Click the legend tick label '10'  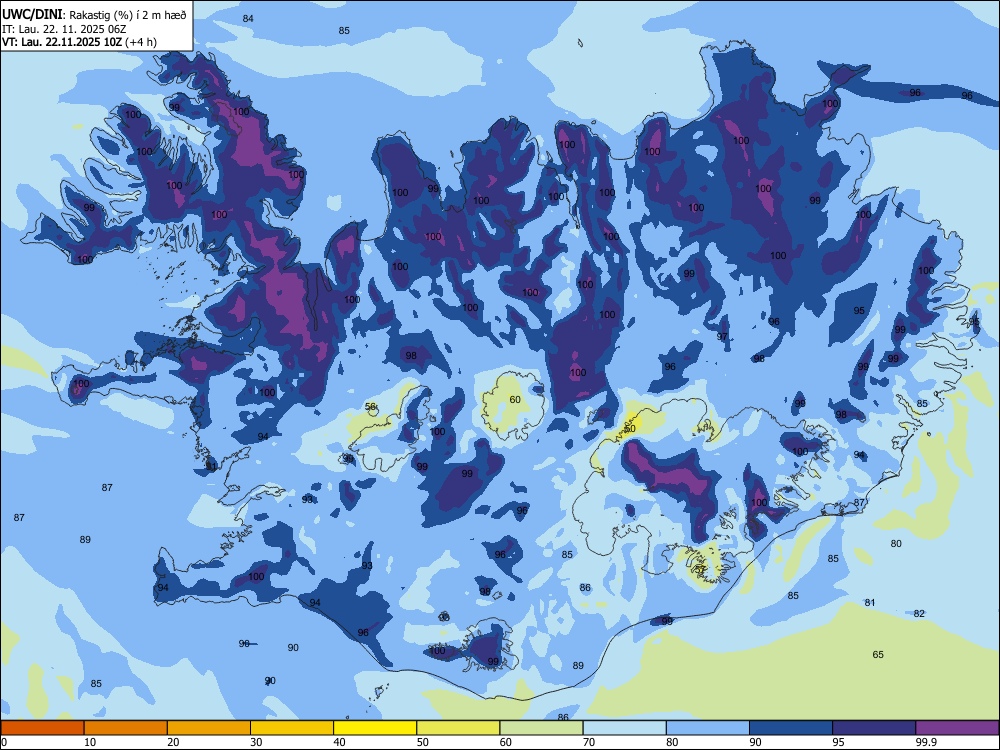90,742
